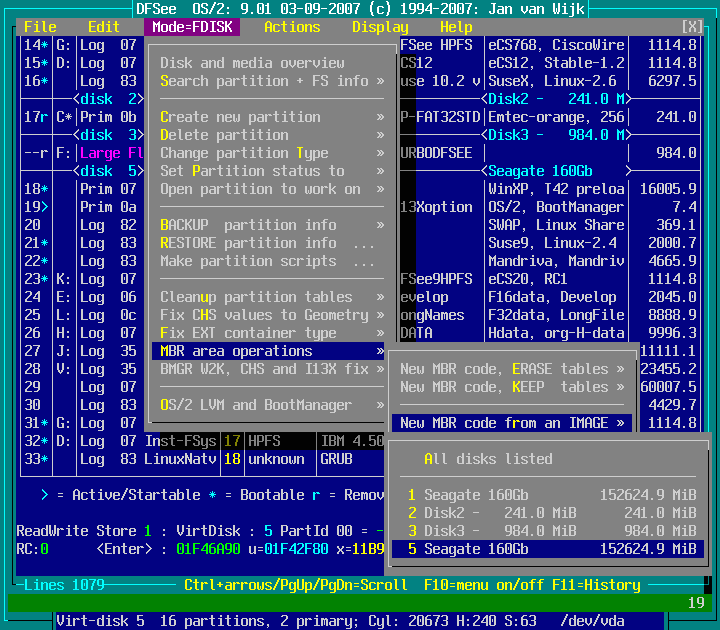Open the Help menu
Viewport: 720px width, 630px height.
point(456,27)
